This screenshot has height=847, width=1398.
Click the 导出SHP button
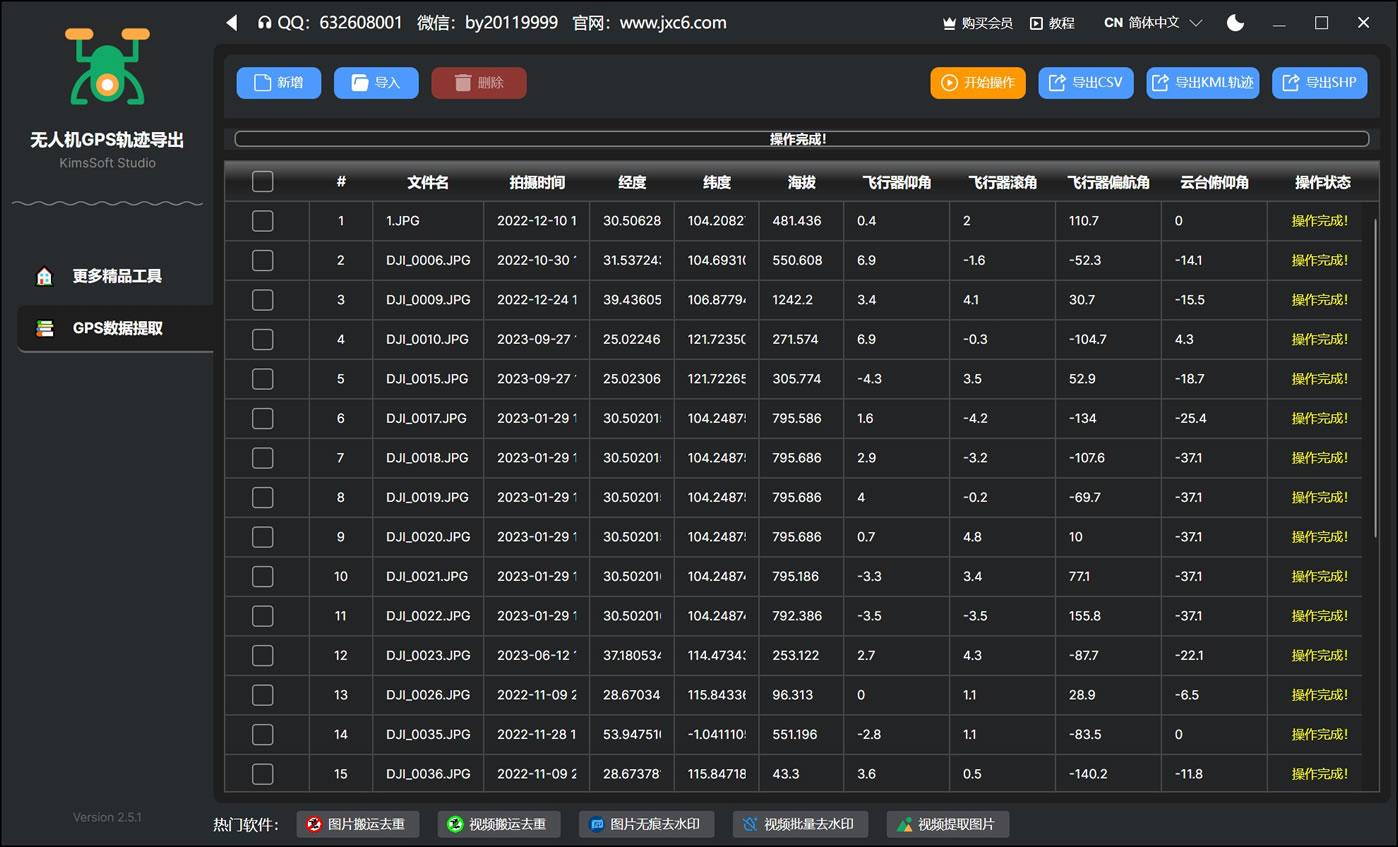pyautogui.click(x=1319, y=83)
